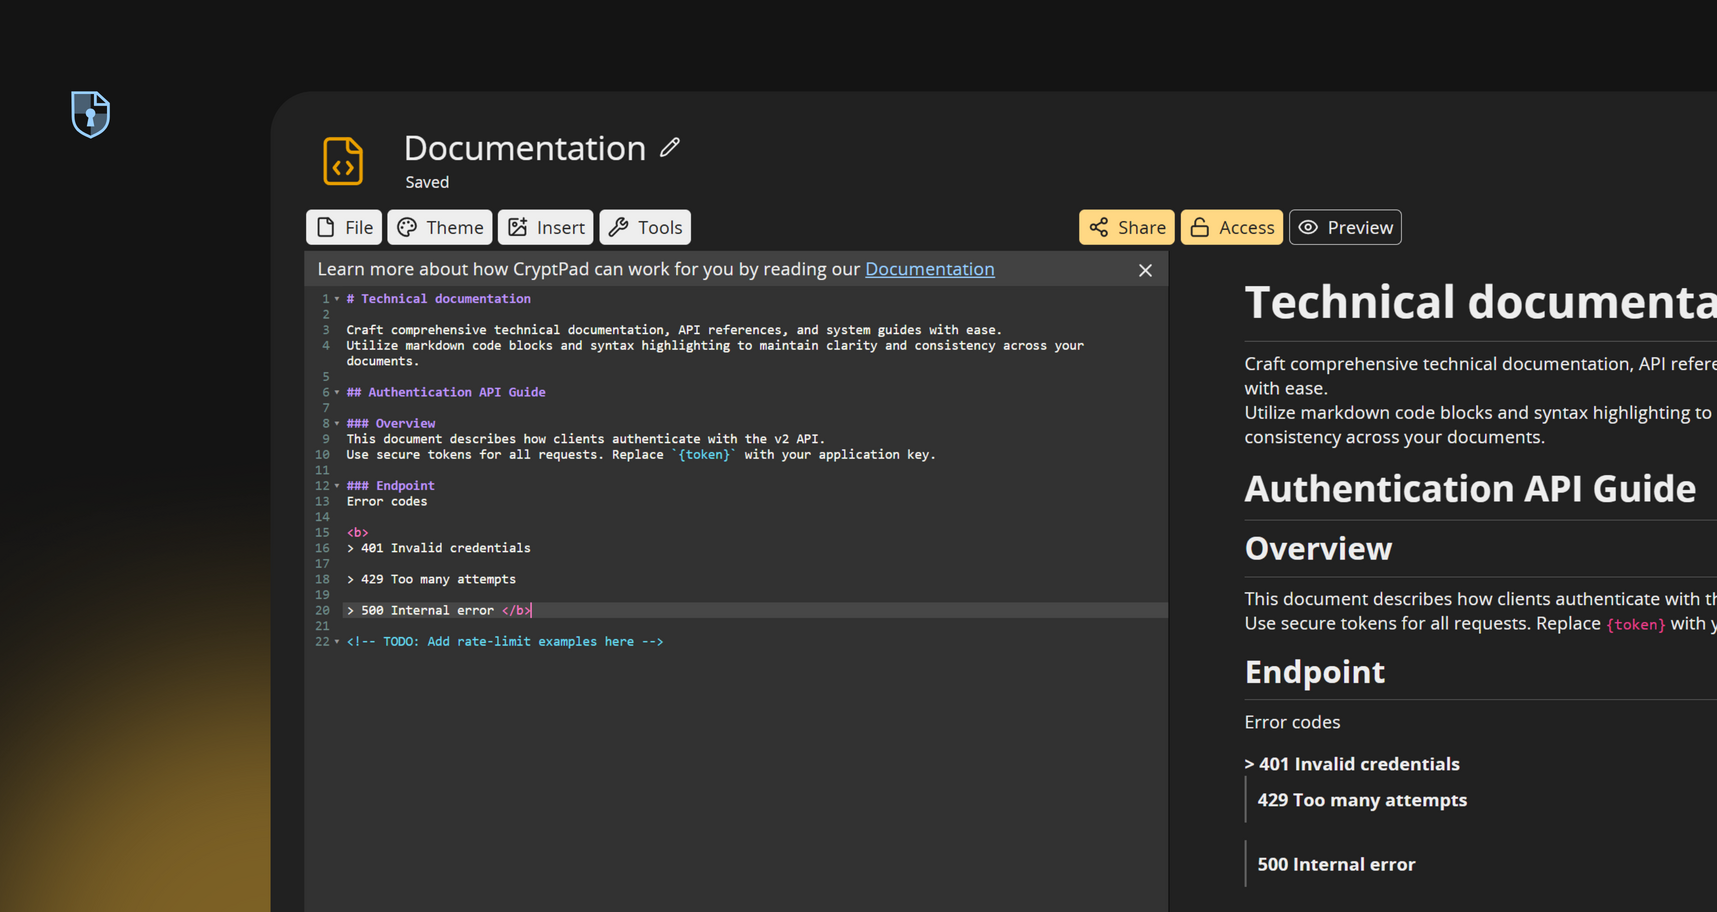Collapse the Overview section fold at line 8
Screen dimensions: 1717x912
click(336, 423)
